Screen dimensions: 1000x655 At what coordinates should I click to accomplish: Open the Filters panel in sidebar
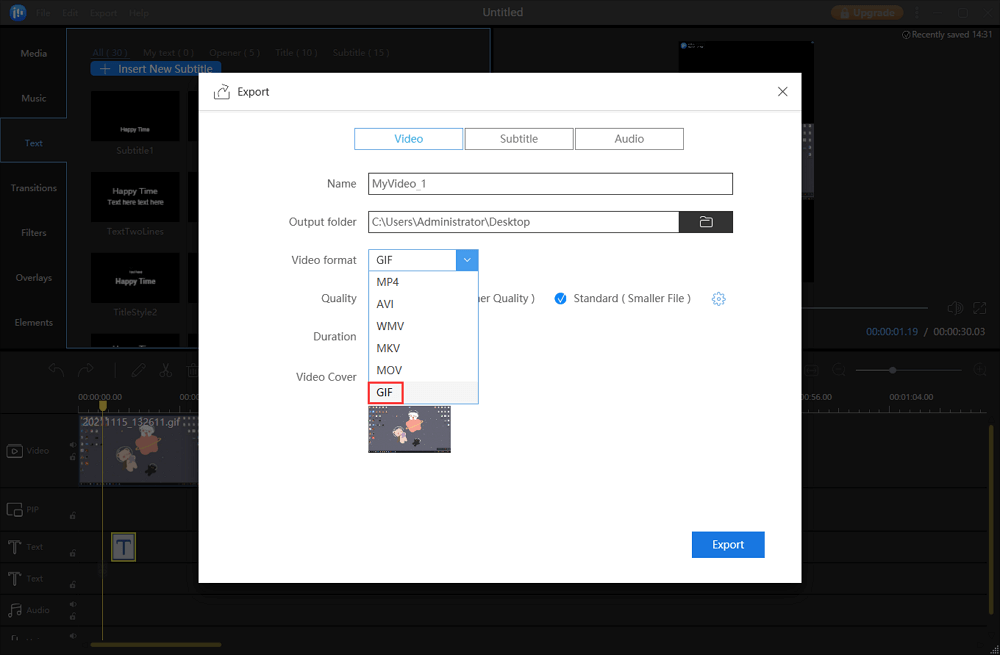click(x=33, y=233)
